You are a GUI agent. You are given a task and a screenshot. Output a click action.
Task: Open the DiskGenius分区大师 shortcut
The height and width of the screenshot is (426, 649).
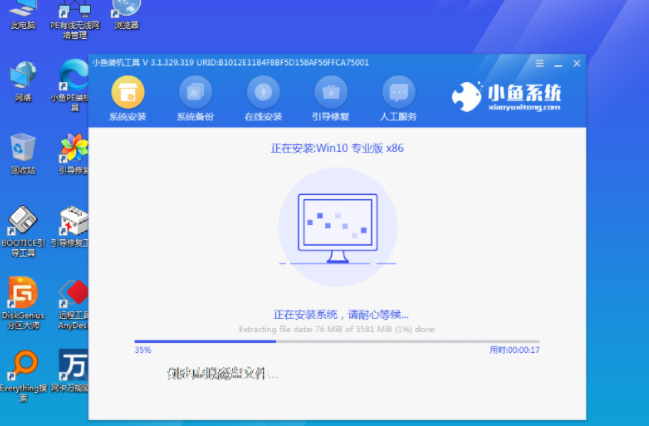point(22,294)
